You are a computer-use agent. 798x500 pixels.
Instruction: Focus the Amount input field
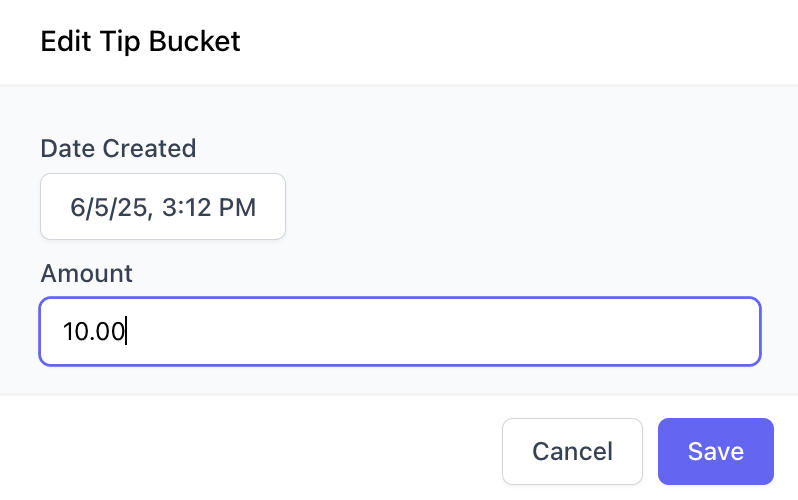[x=400, y=331]
